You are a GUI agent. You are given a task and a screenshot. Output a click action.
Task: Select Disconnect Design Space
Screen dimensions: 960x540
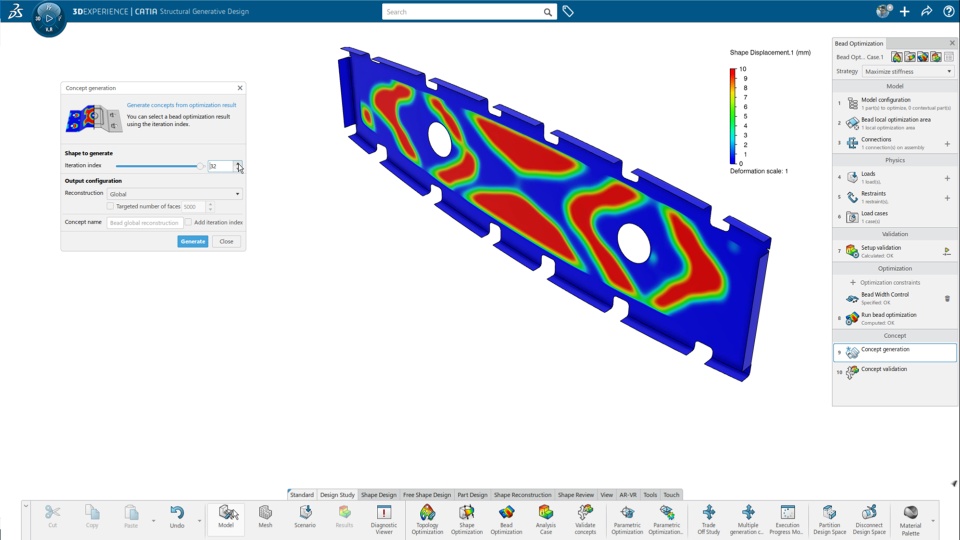pos(869,519)
